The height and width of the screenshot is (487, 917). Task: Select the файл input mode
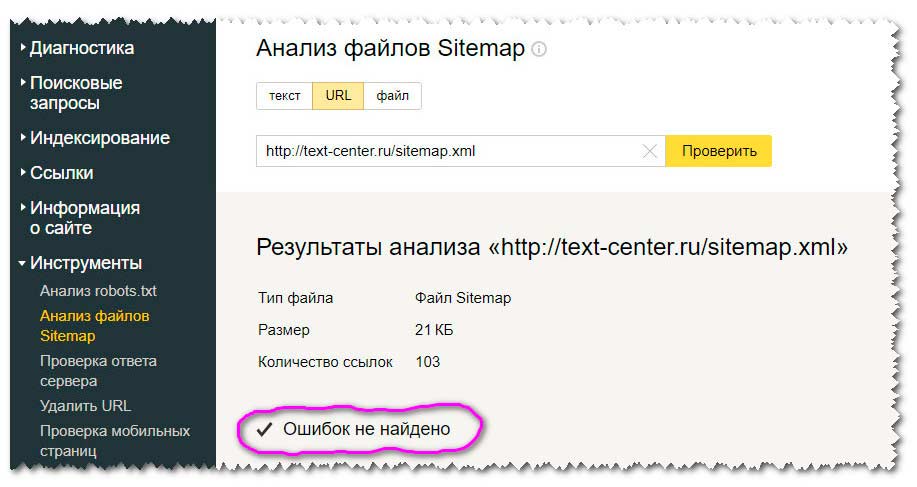pyautogui.click(x=392, y=96)
